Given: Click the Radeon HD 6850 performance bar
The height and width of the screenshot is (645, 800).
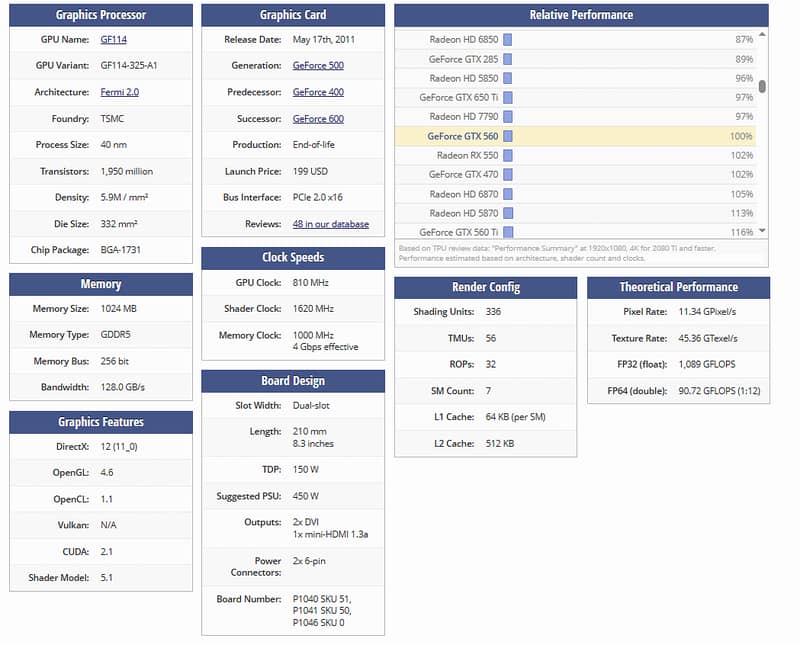Looking at the screenshot, I should tap(508, 39).
